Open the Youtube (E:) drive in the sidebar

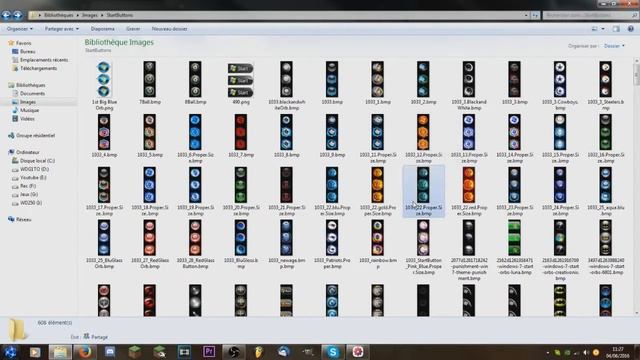point(33,178)
